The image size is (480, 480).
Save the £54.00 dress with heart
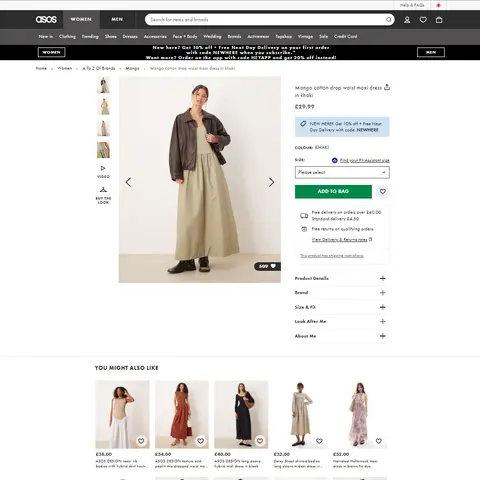click(200, 441)
